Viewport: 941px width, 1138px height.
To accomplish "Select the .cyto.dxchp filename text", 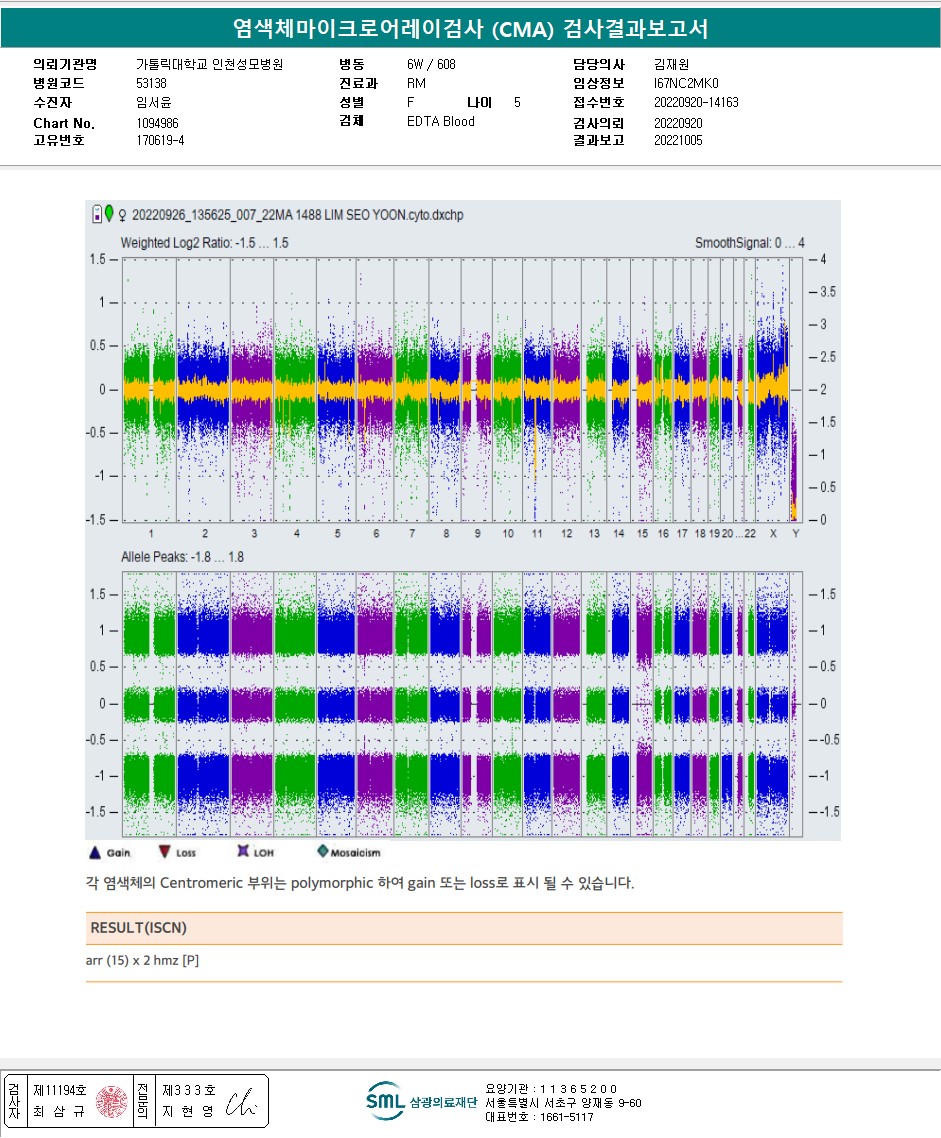I will (x=297, y=215).
